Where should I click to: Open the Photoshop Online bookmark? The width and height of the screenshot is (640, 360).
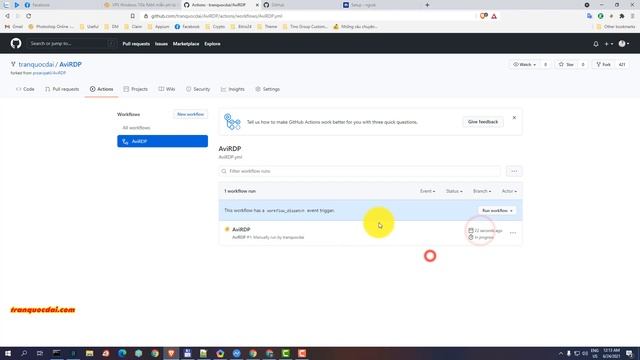pyautogui.click(x=51, y=27)
